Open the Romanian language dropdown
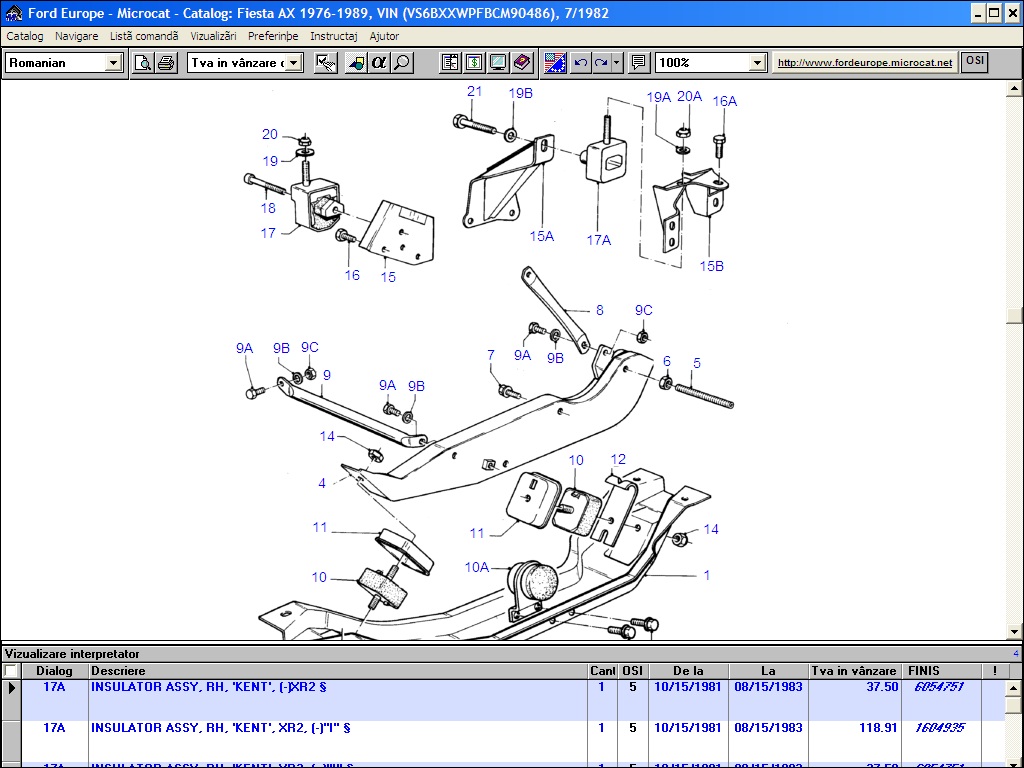Viewport: 1024px width, 768px height. pos(113,63)
